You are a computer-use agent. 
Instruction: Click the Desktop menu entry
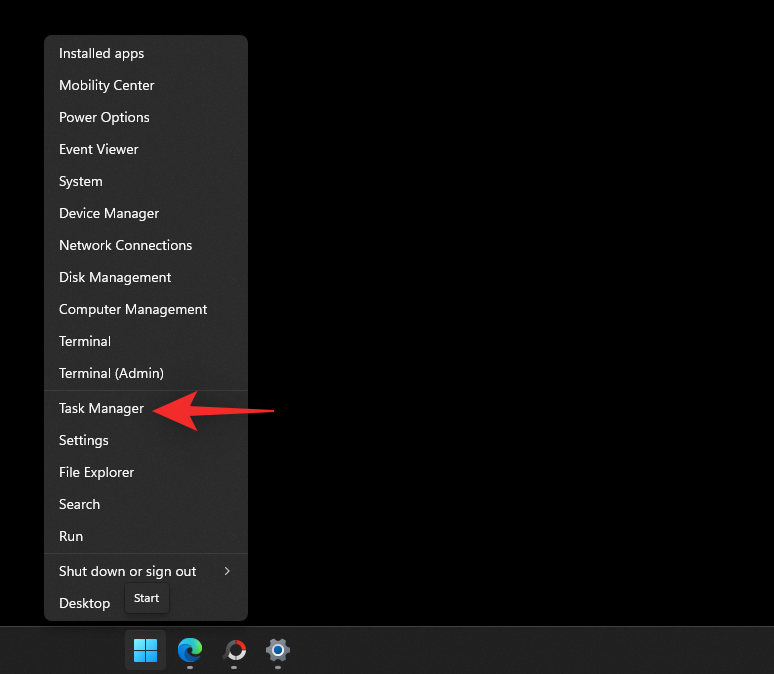tap(84, 603)
